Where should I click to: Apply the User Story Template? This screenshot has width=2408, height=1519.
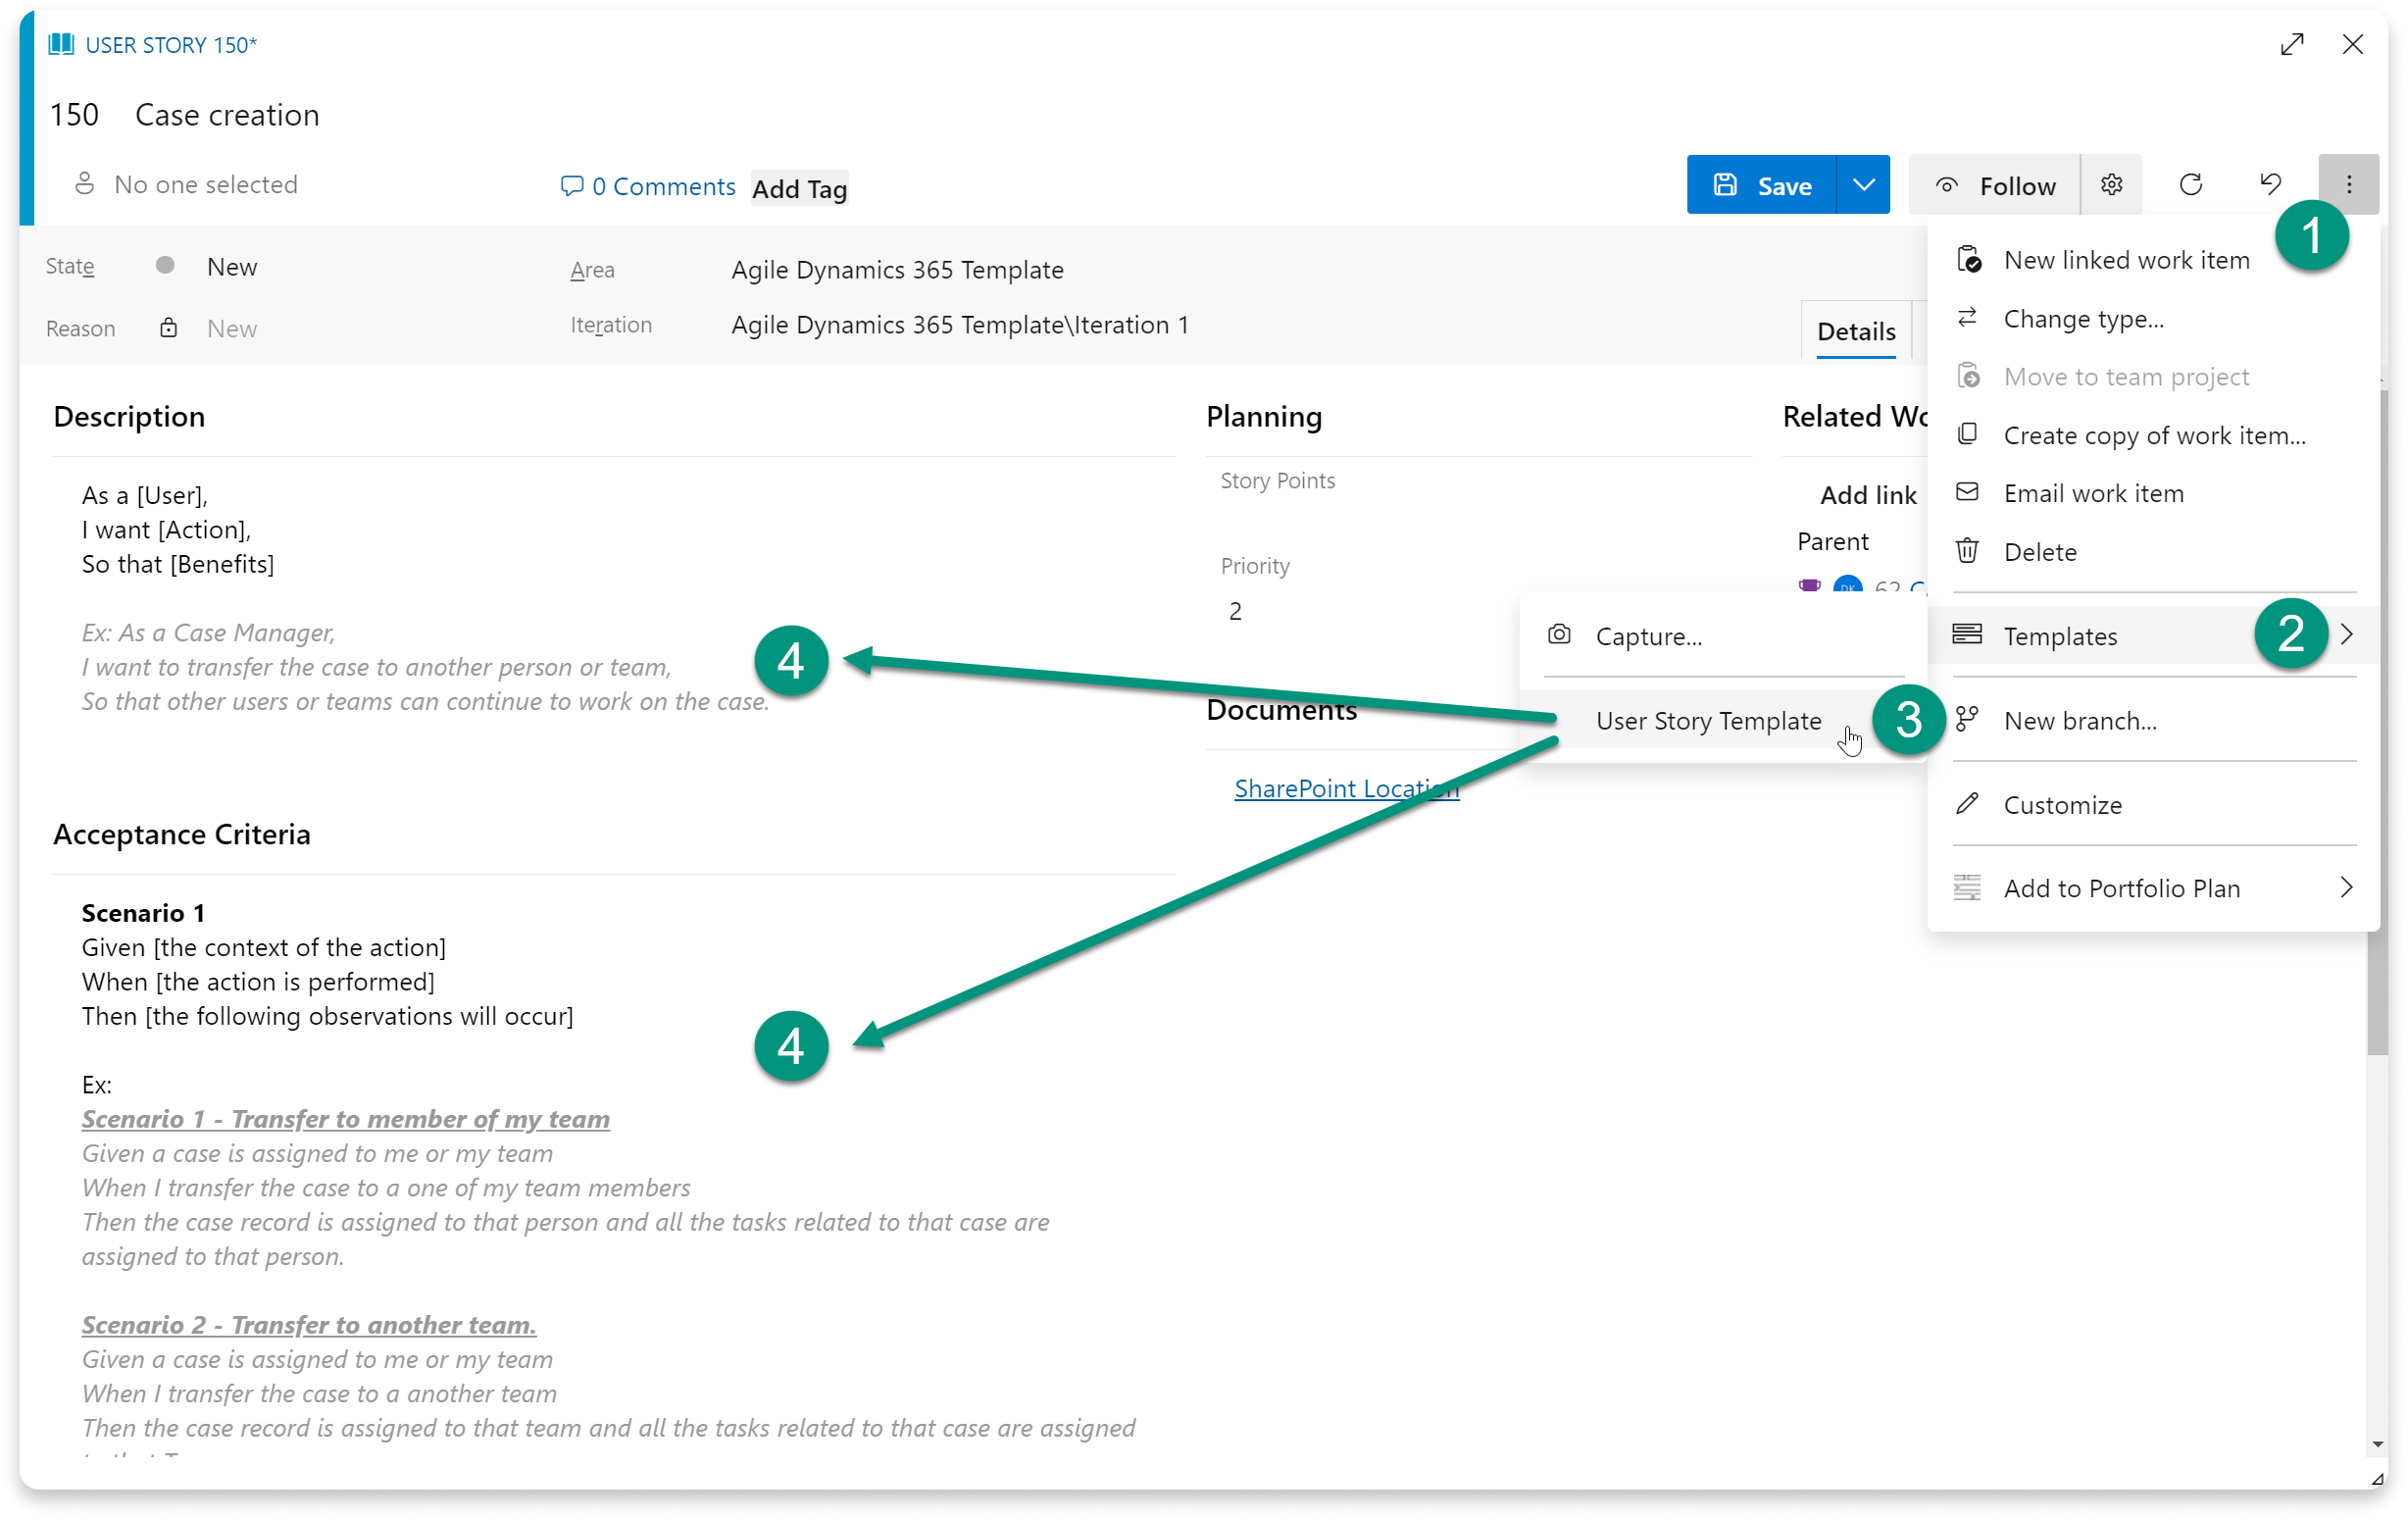(1722, 721)
